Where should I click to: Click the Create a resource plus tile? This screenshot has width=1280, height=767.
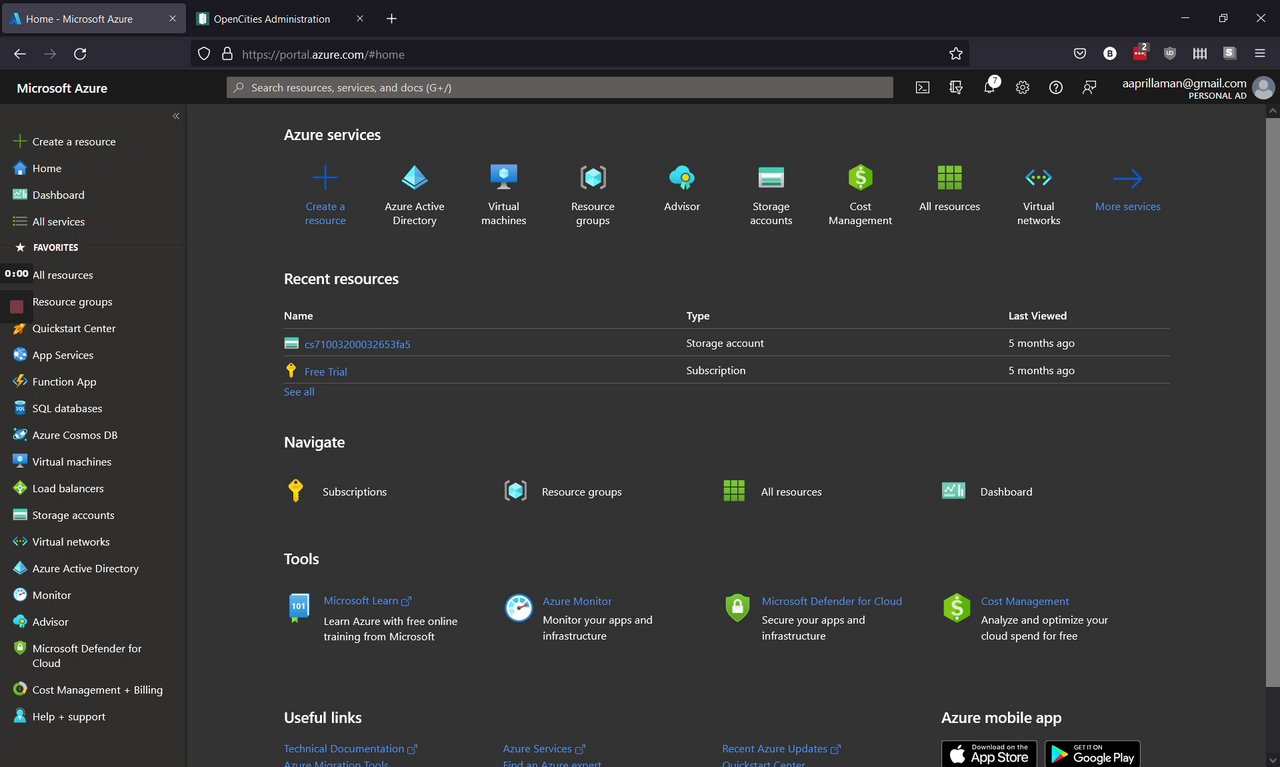click(x=325, y=195)
